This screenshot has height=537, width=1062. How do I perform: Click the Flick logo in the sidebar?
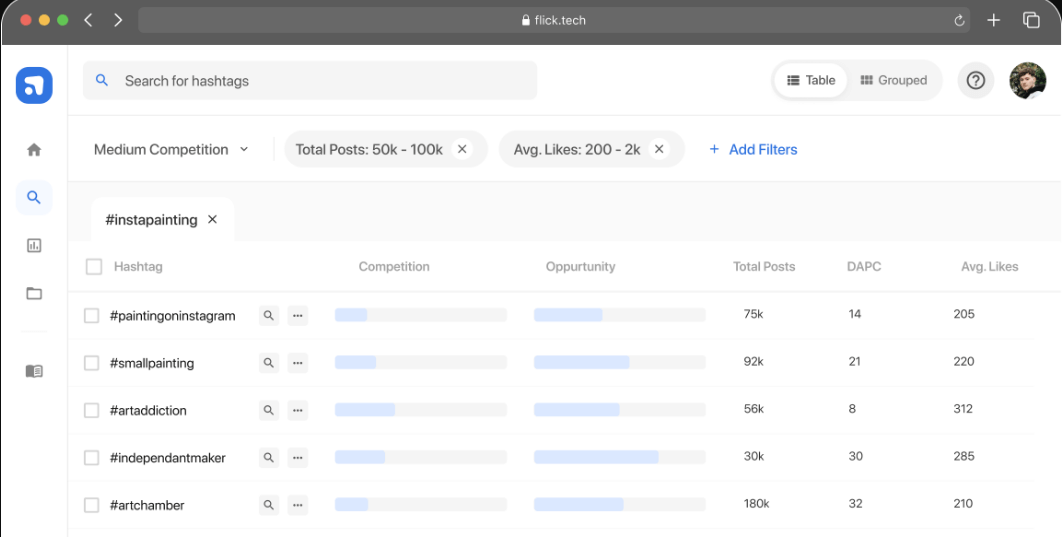[34, 86]
